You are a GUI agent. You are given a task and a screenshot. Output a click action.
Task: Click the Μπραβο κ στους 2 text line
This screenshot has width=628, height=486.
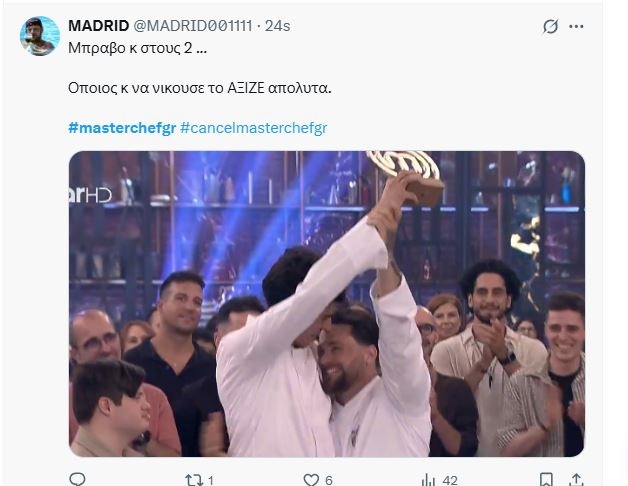(137, 48)
